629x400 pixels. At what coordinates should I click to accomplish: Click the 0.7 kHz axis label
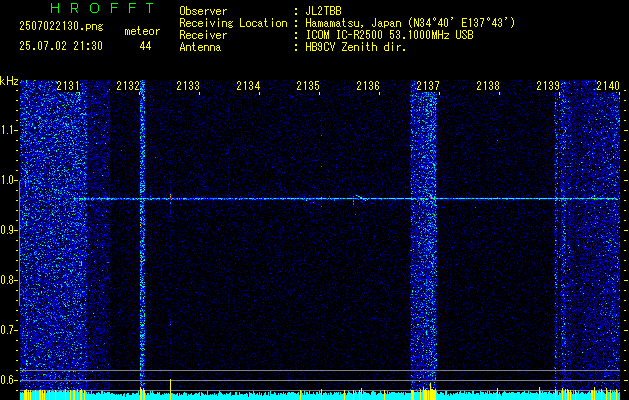click(x=8, y=330)
